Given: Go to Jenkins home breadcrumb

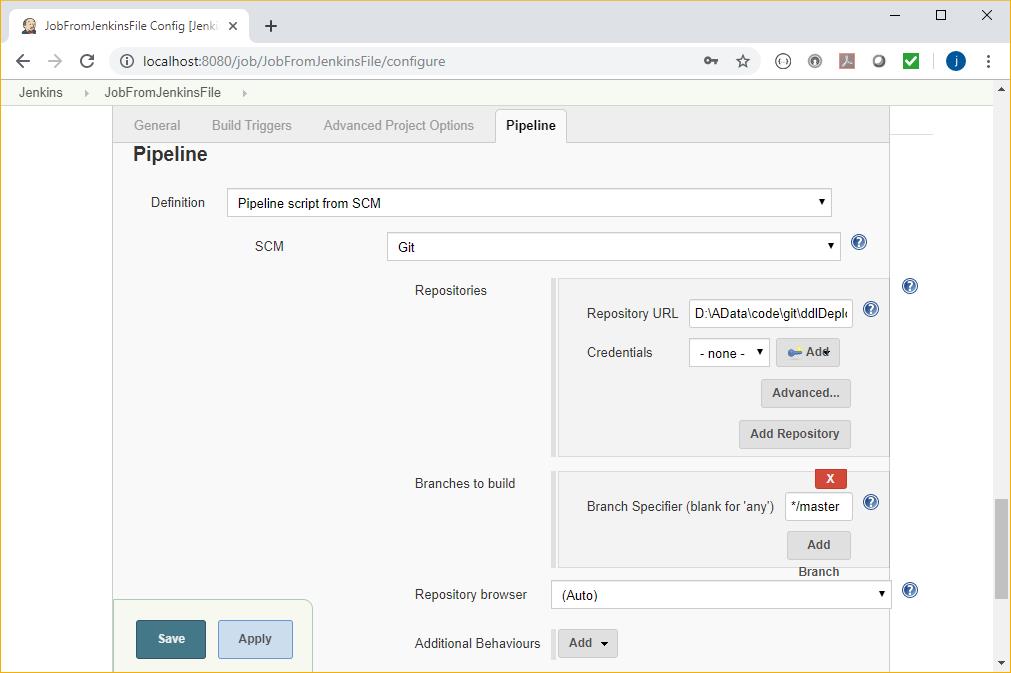Looking at the screenshot, I should point(41,93).
